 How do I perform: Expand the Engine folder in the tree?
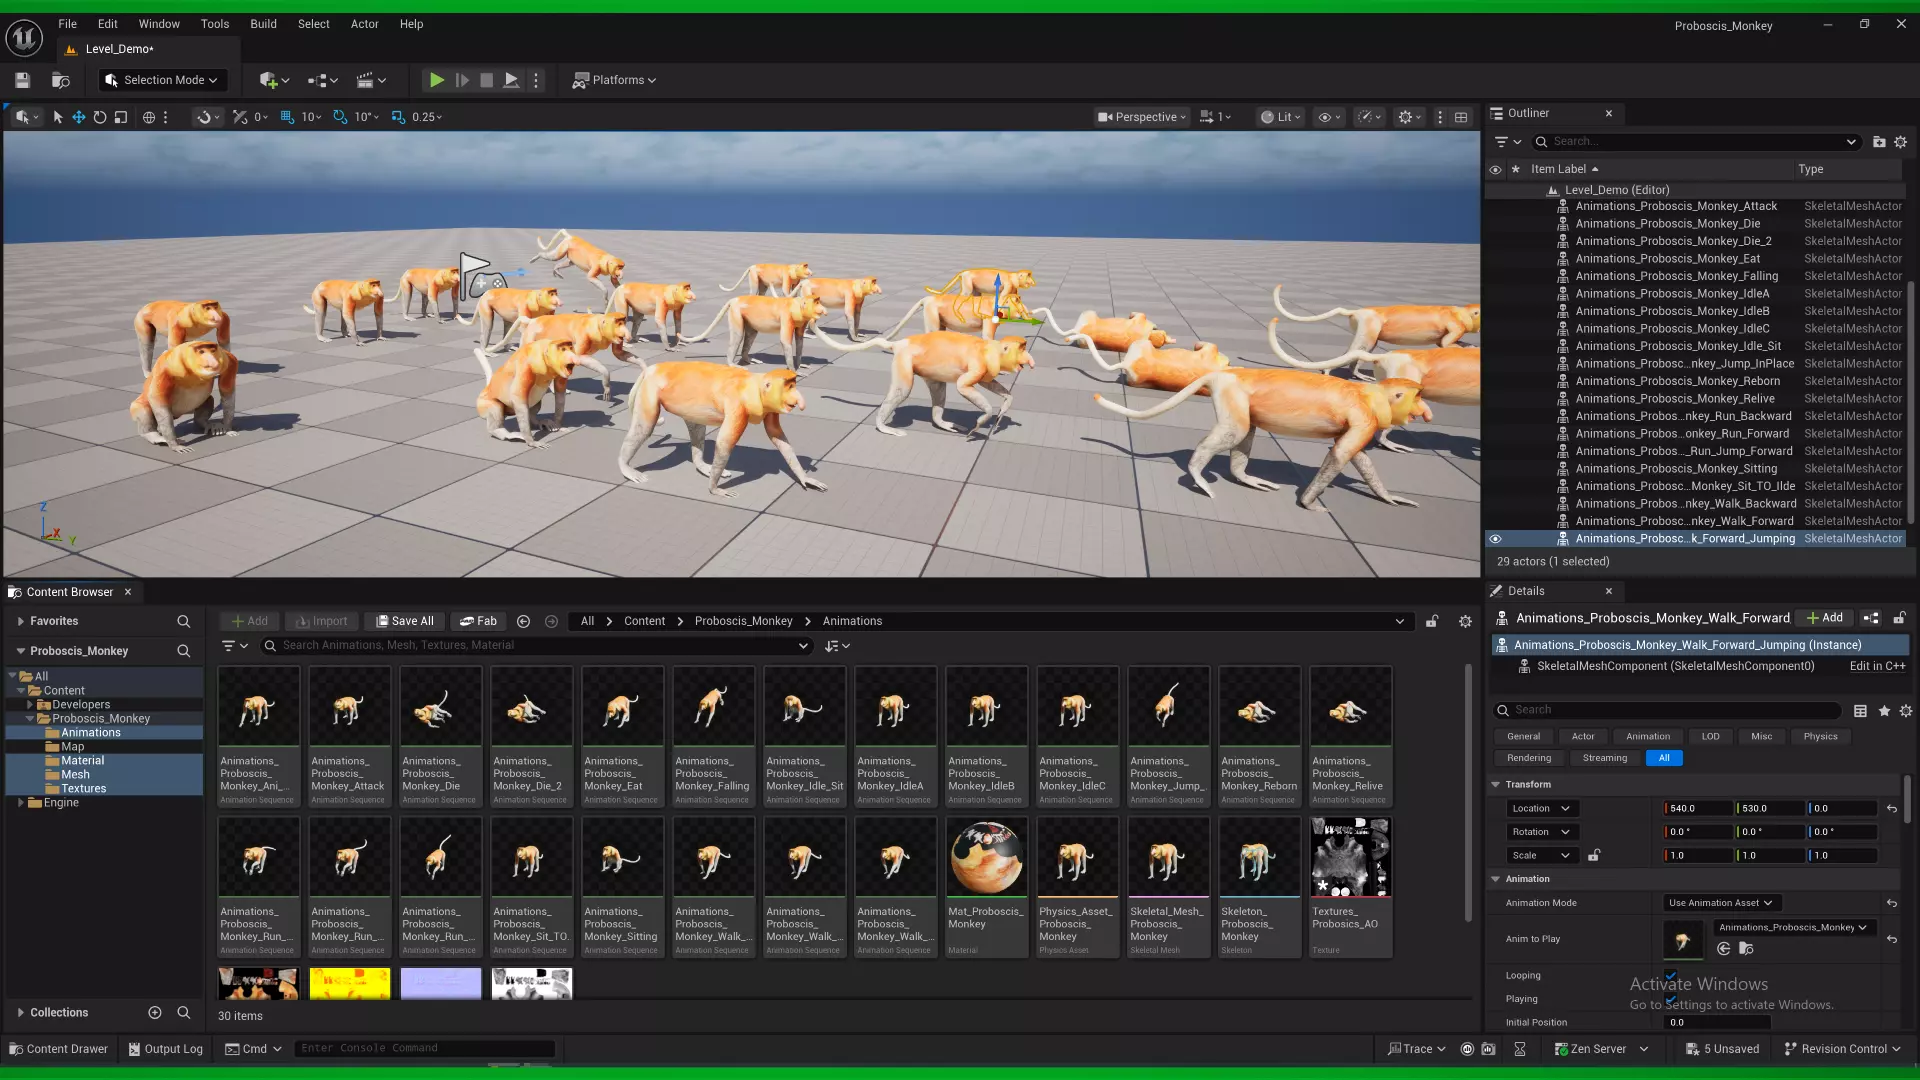pyautogui.click(x=20, y=803)
